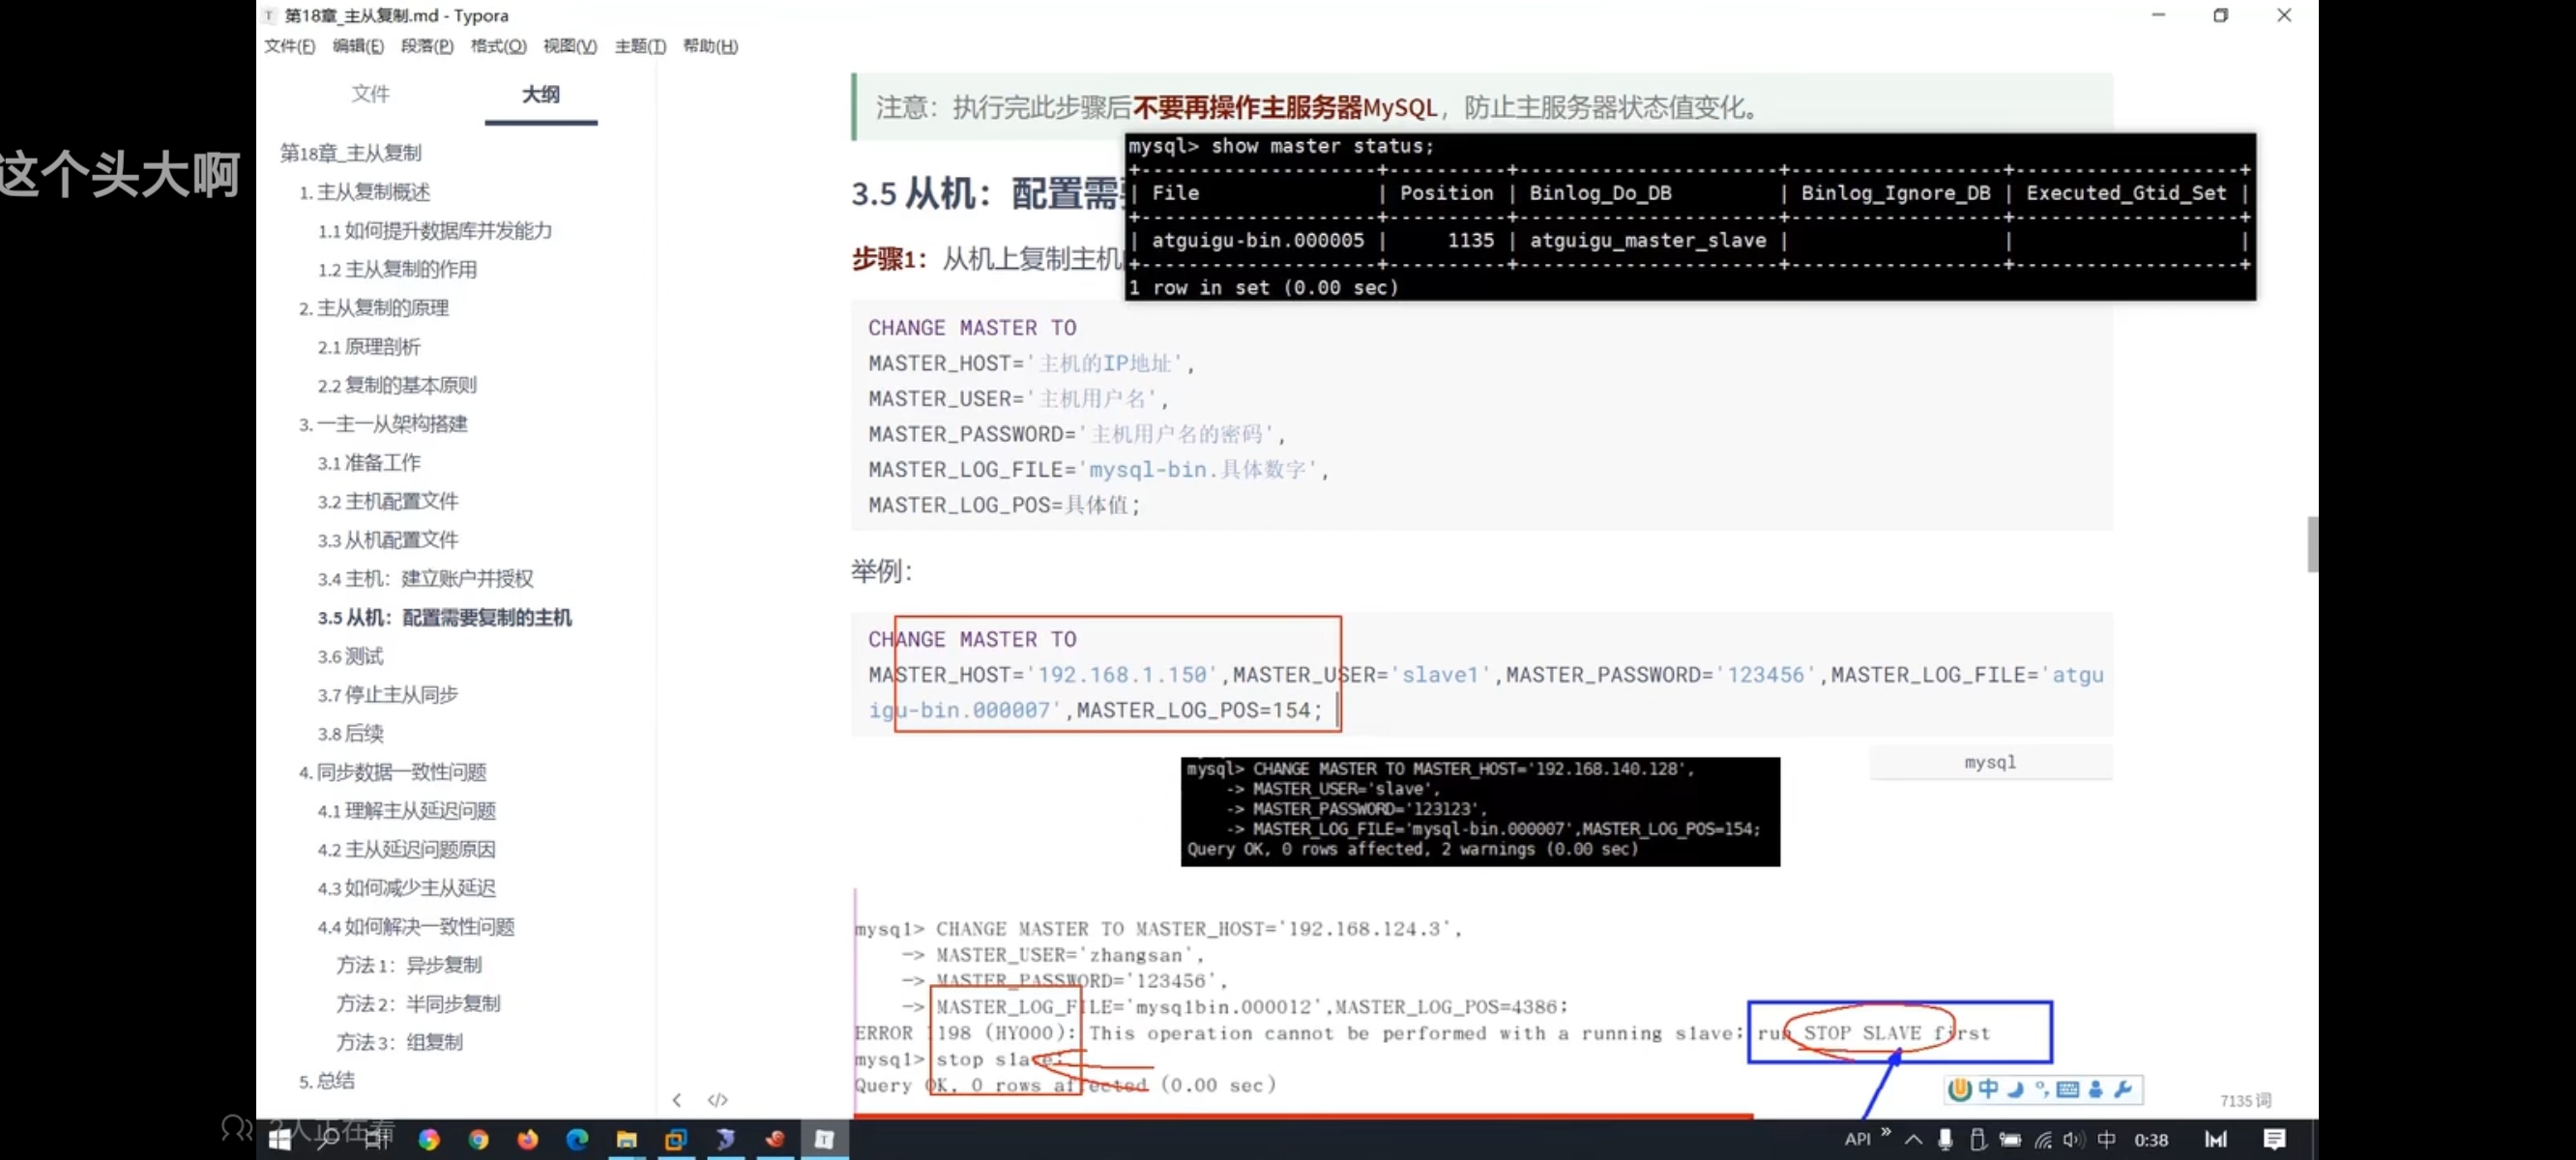The image size is (2576, 1160).
Task: Click the mysql code language label
Action: click(x=1990, y=762)
